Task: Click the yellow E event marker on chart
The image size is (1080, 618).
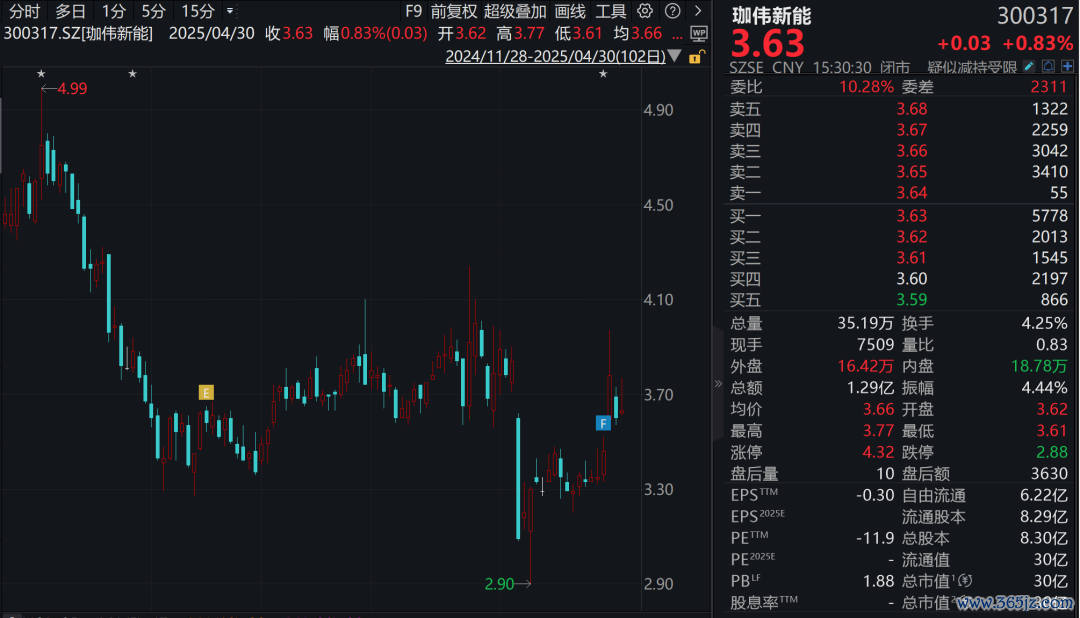Action: 205,393
